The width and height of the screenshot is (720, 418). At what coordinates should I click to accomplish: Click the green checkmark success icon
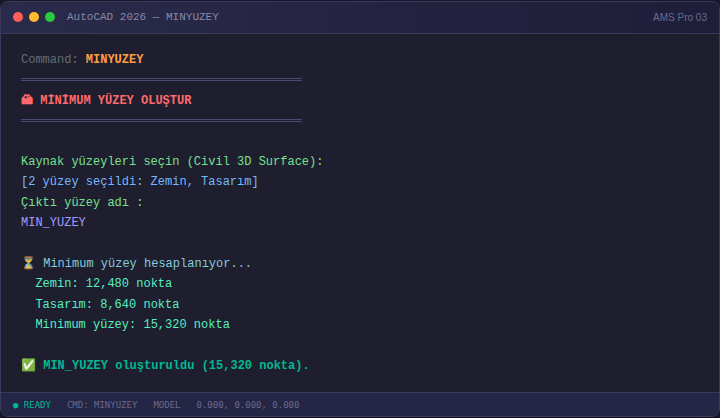coord(28,365)
